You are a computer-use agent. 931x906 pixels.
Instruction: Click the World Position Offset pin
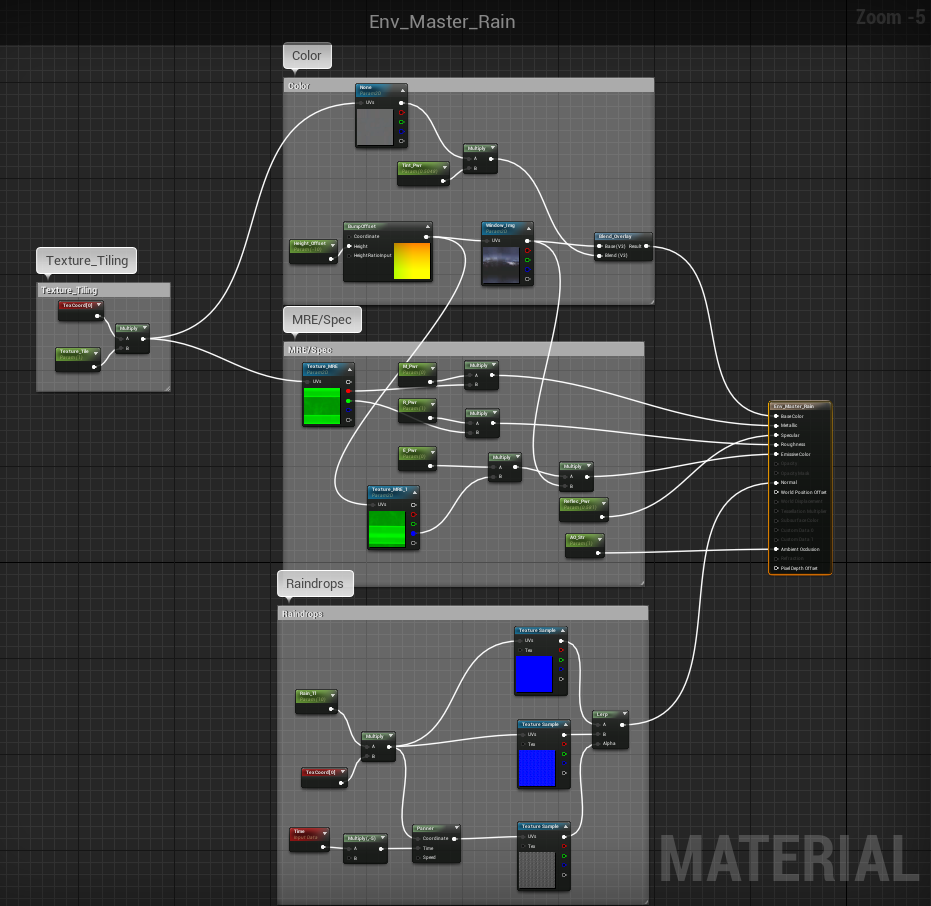point(776,492)
